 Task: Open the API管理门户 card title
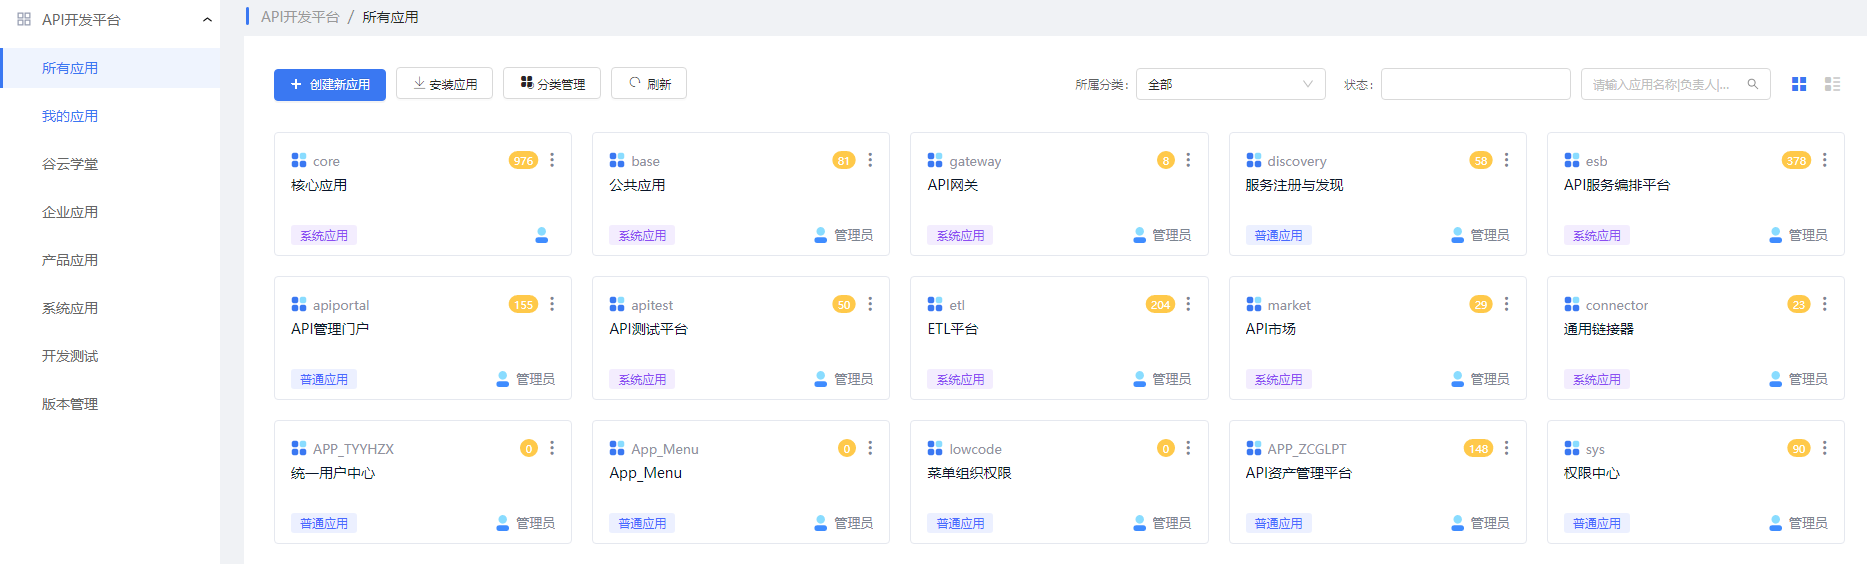330,329
